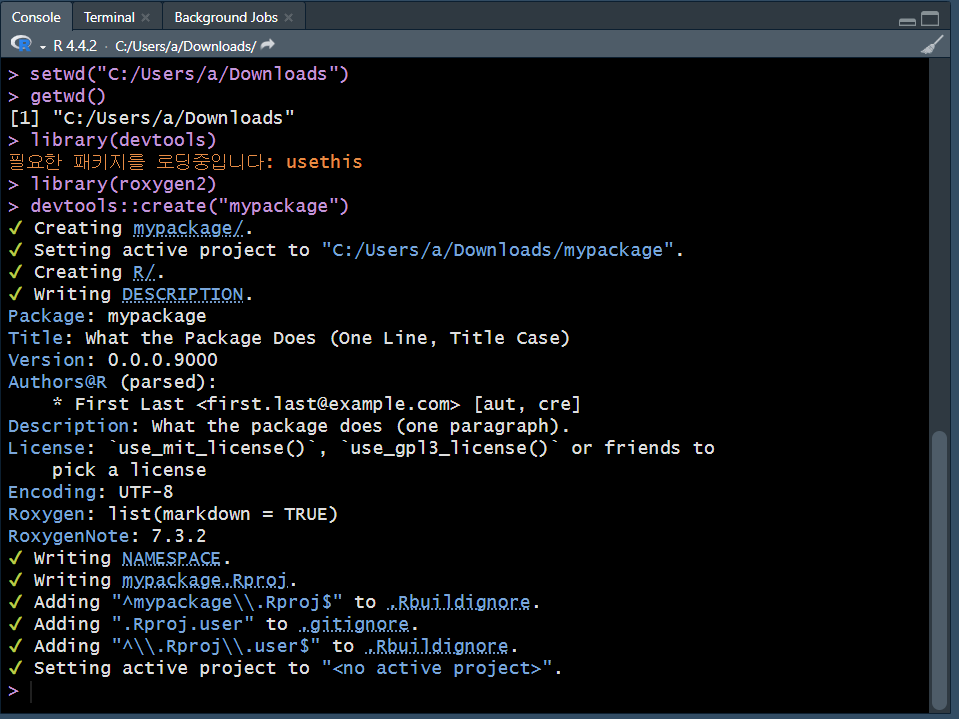Click the Package: mypackage line
Screen dimensions: 959x719
click(x=107, y=316)
